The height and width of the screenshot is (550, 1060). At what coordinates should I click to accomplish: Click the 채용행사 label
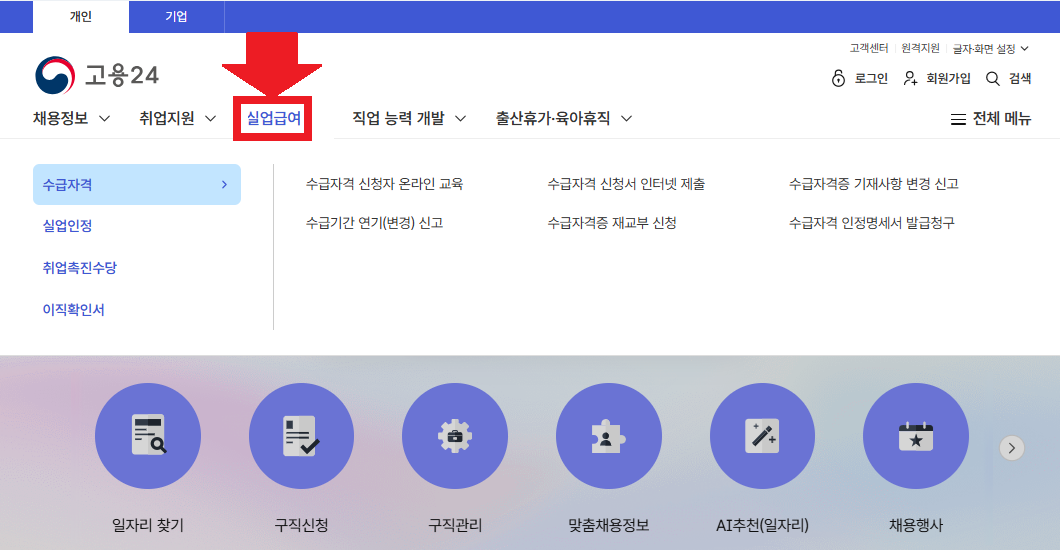(x=916, y=525)
